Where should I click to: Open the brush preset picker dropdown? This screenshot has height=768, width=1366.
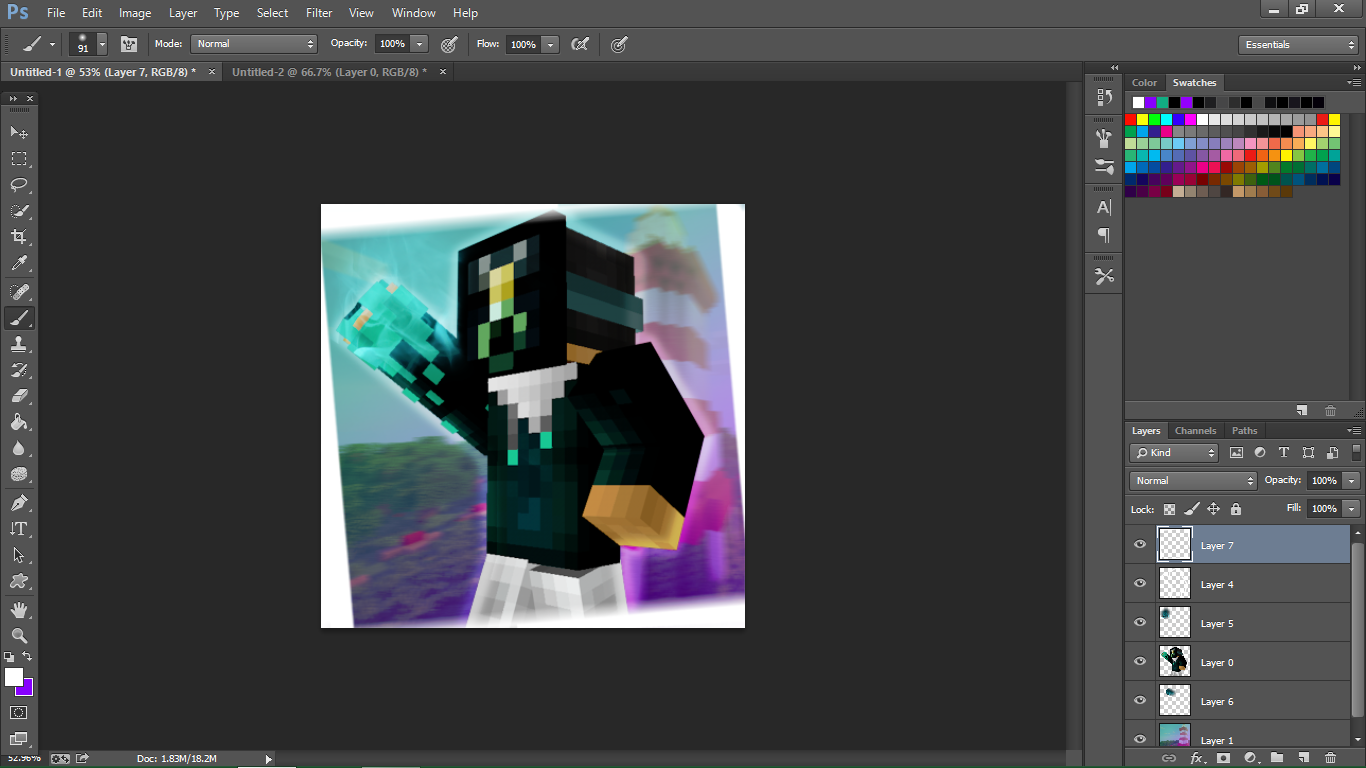(102, 45)
